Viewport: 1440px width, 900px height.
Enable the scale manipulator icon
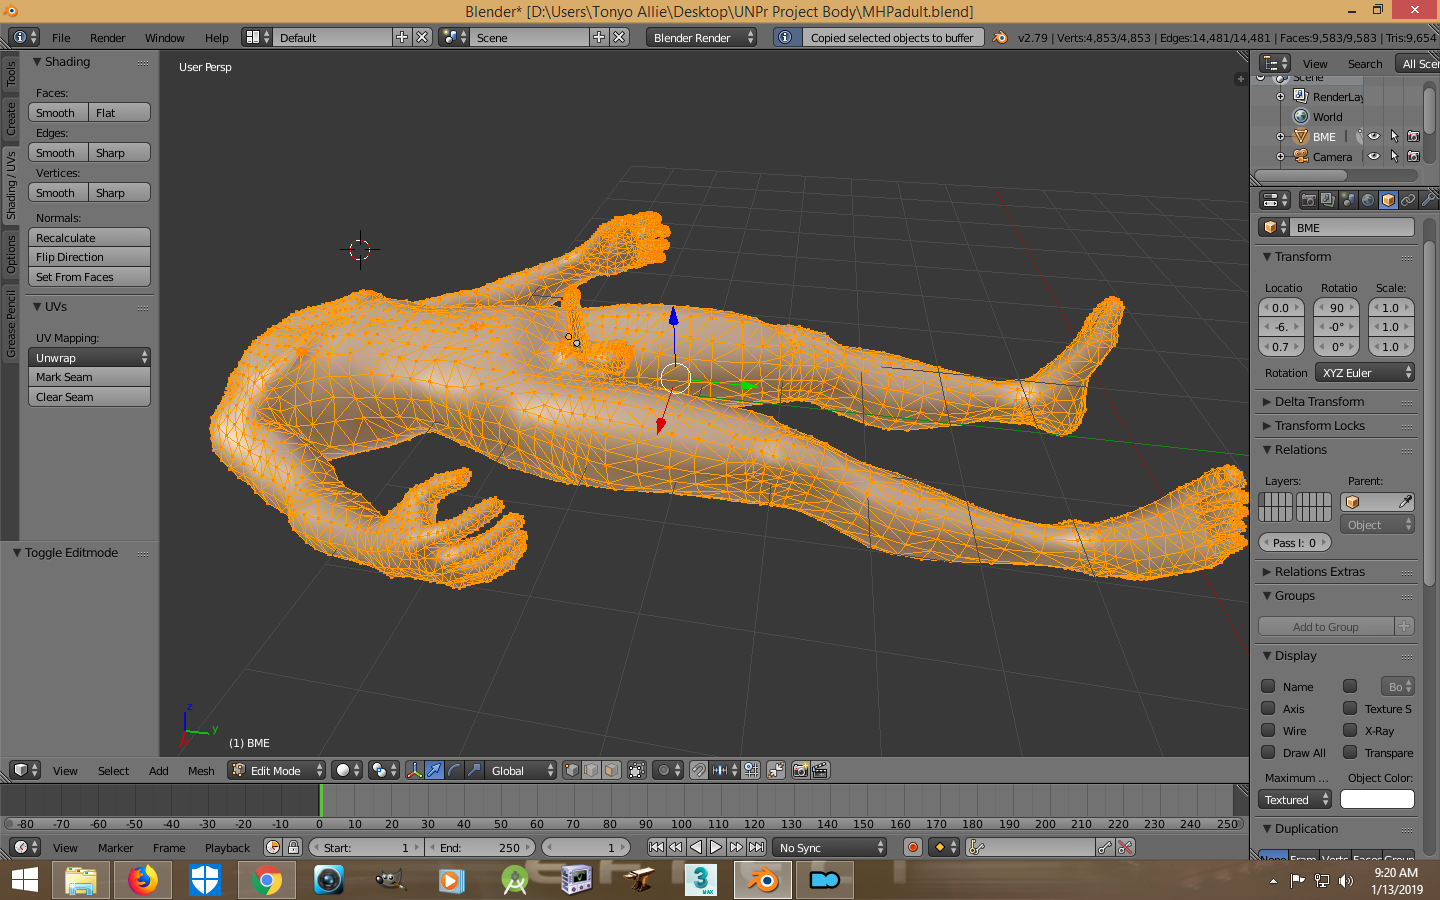coord(474,770)
